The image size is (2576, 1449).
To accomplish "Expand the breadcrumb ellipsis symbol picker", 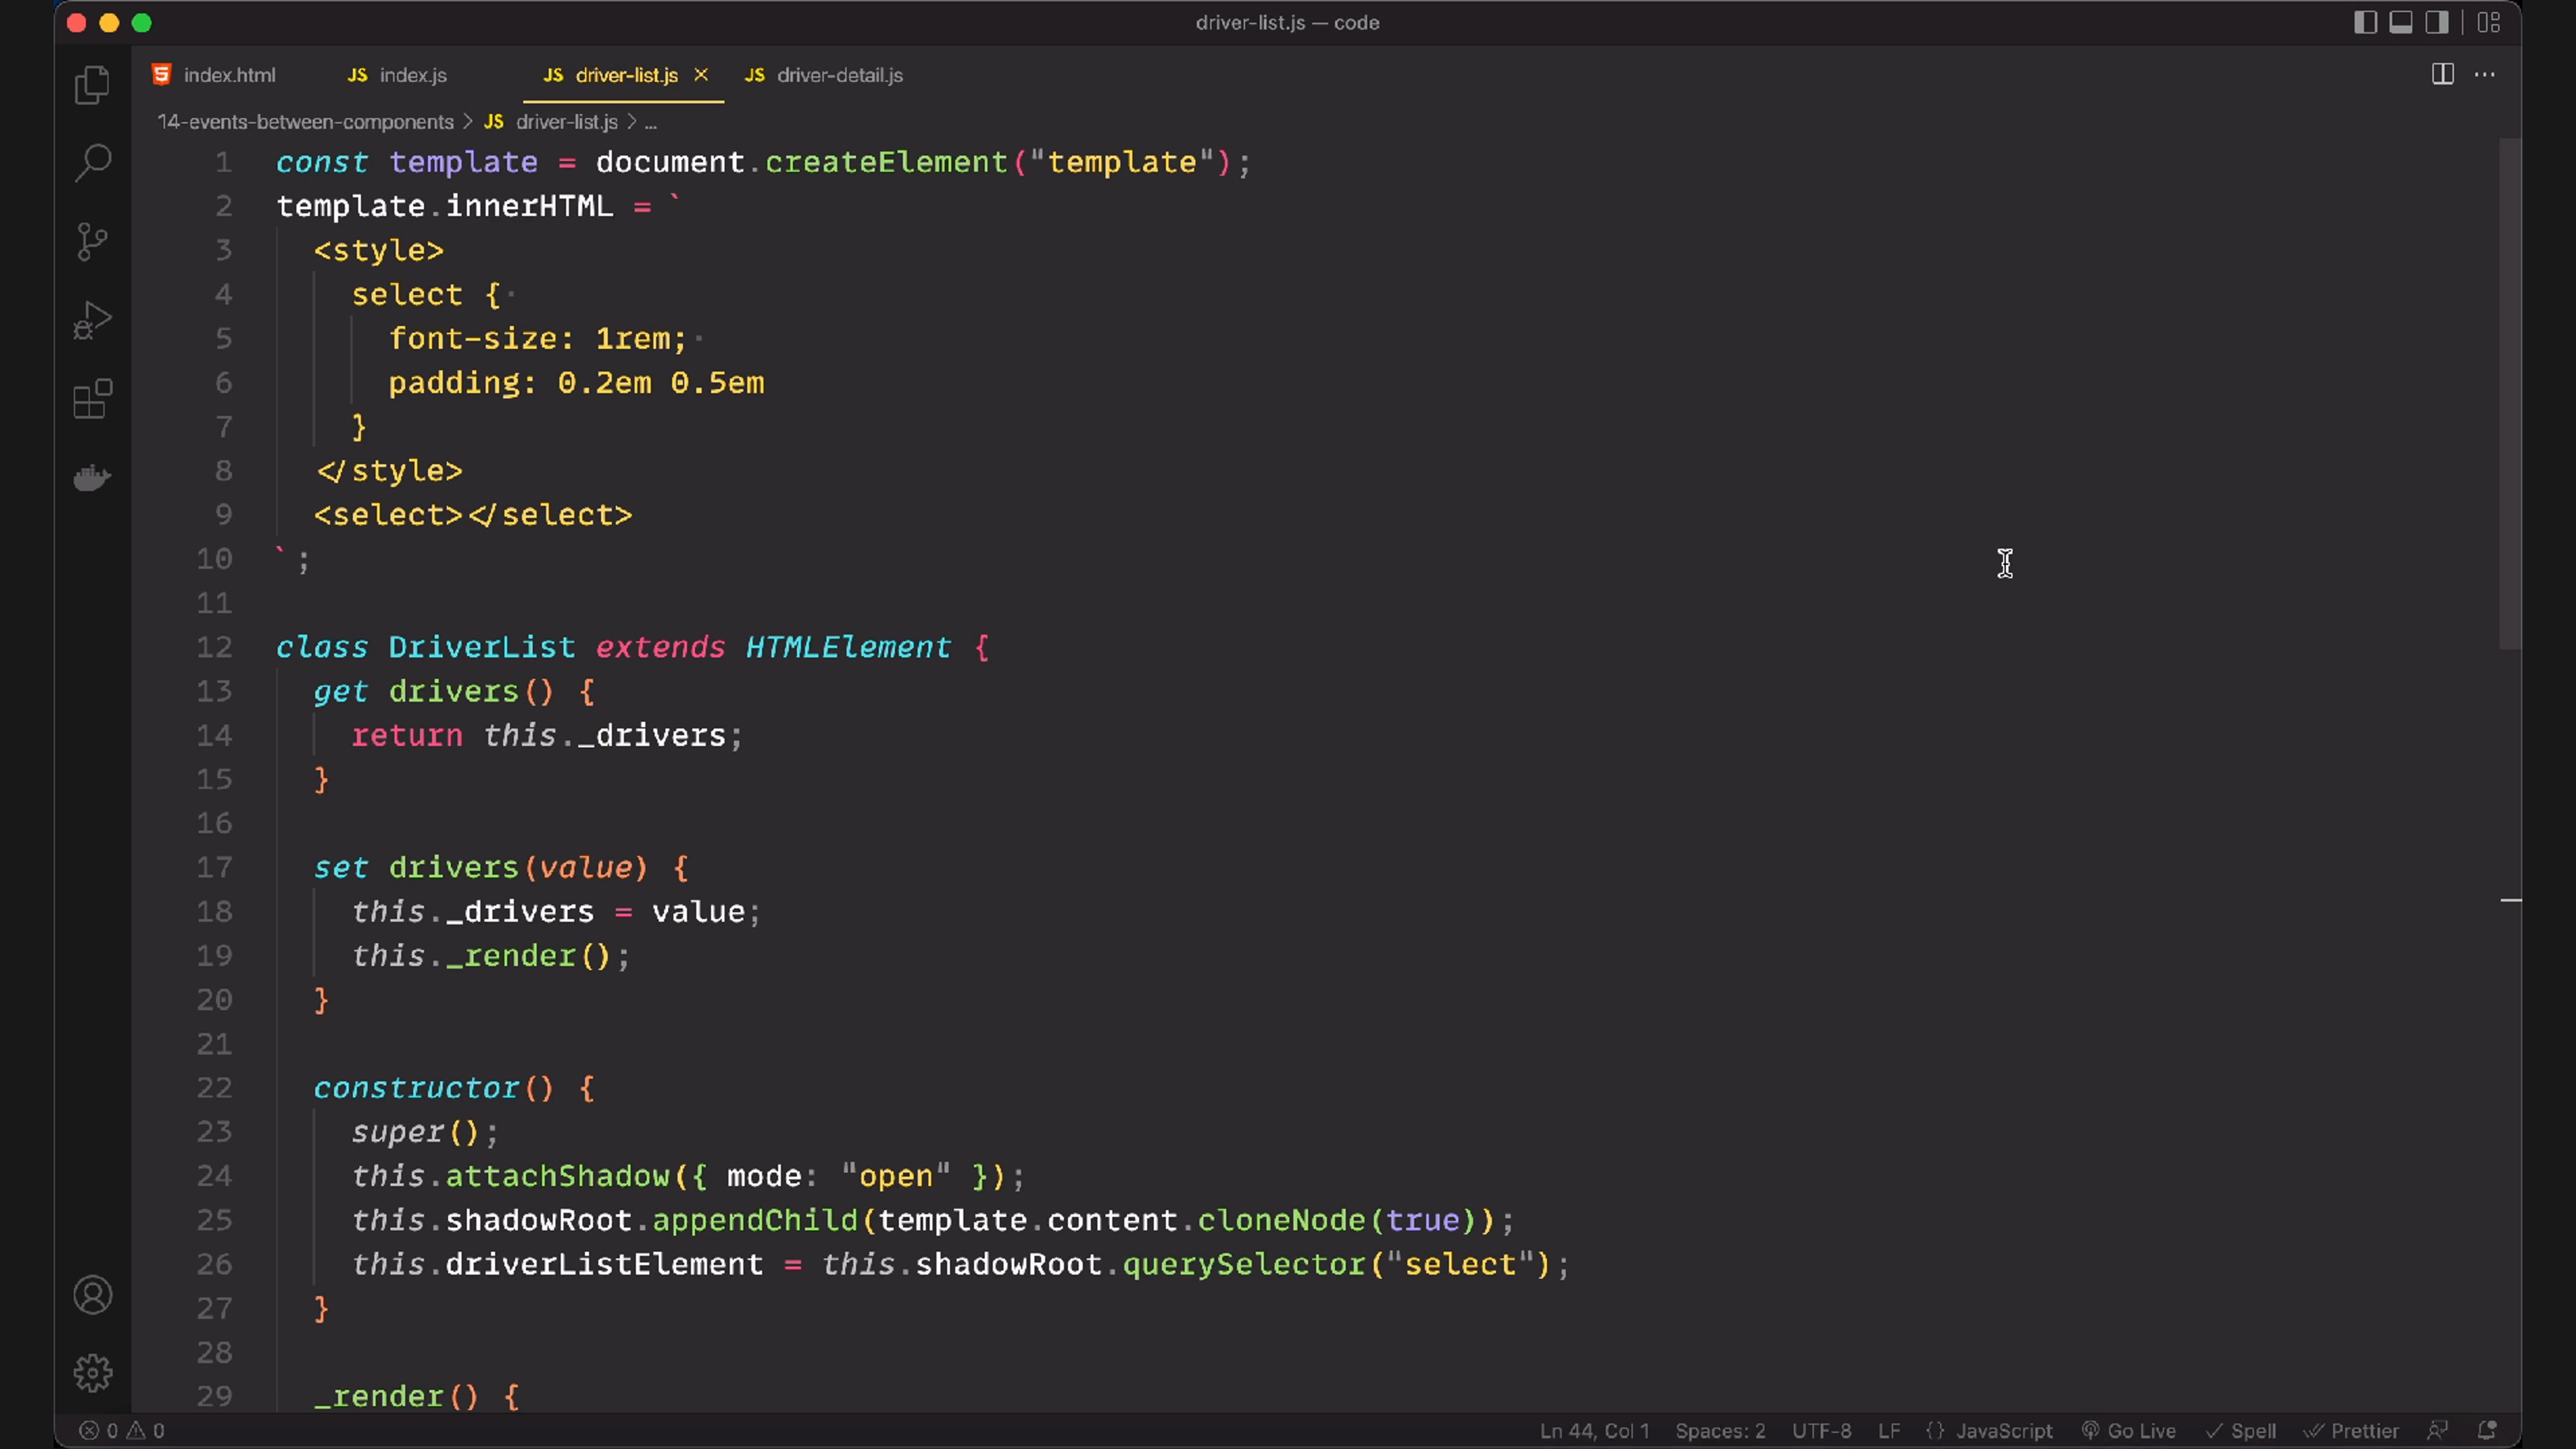I will 651,122.
